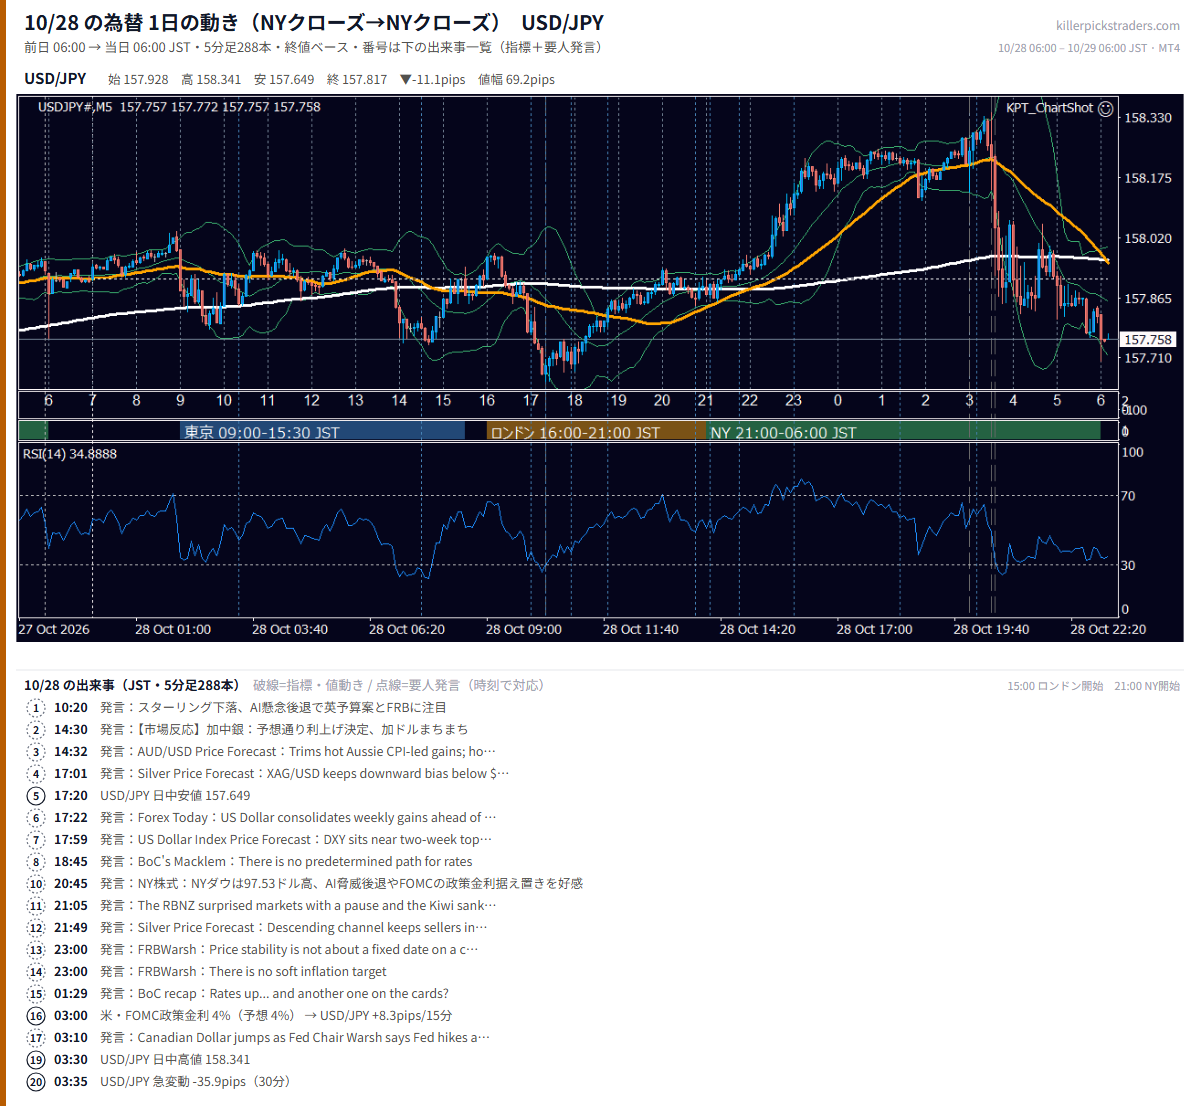
Task: Click the circled number 4 event marker
Action: pos(36,774)
